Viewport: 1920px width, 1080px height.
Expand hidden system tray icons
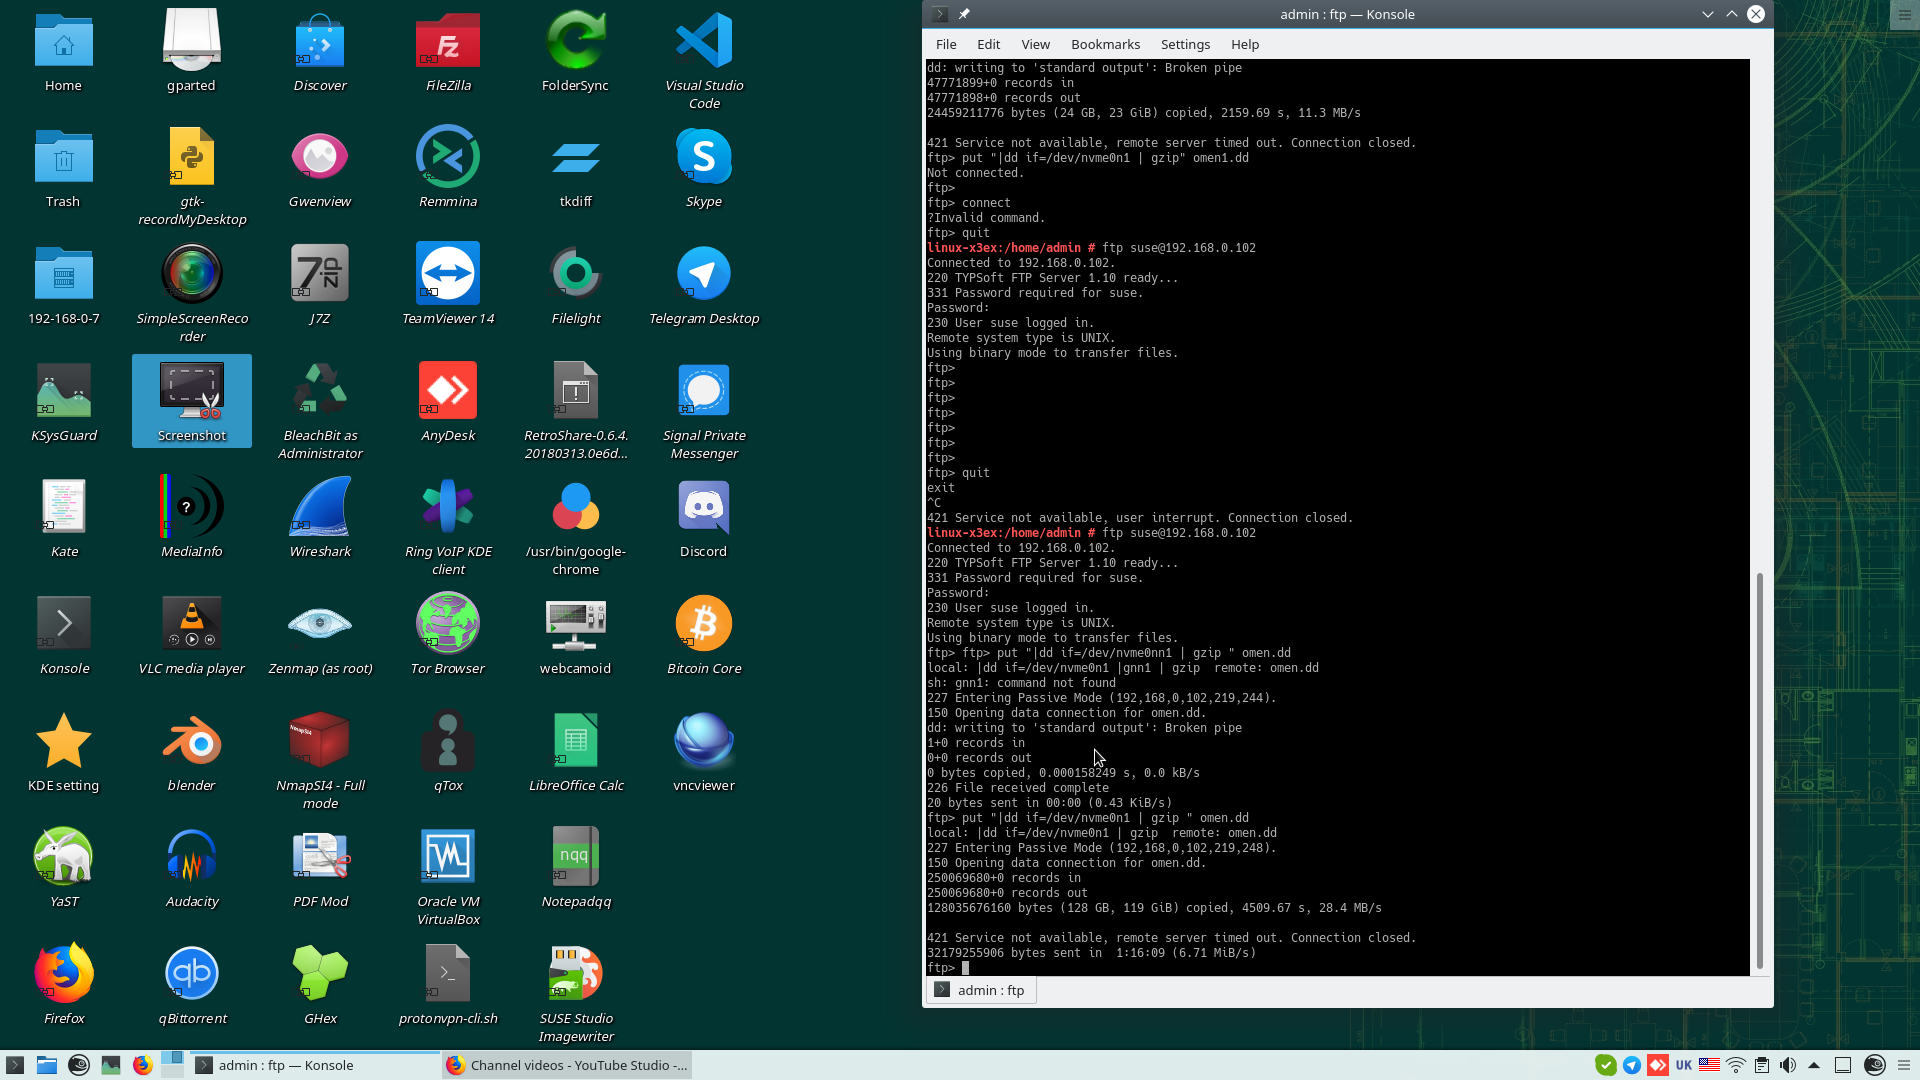1813,1065
